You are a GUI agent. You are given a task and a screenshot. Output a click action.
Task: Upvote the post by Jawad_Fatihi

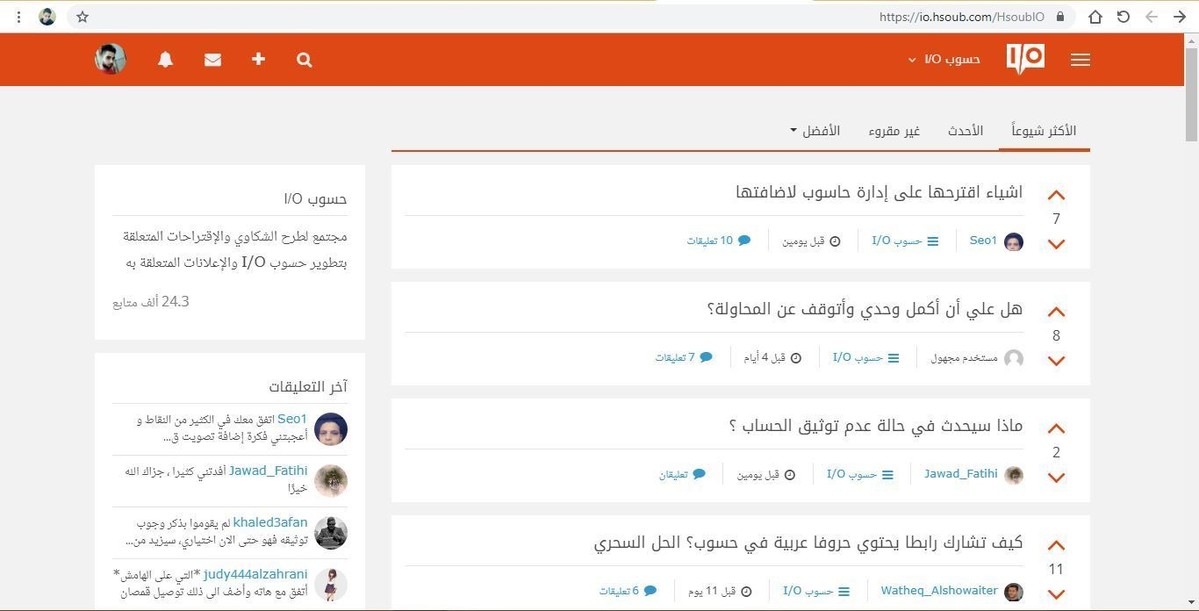click(x=1056, y=429)
